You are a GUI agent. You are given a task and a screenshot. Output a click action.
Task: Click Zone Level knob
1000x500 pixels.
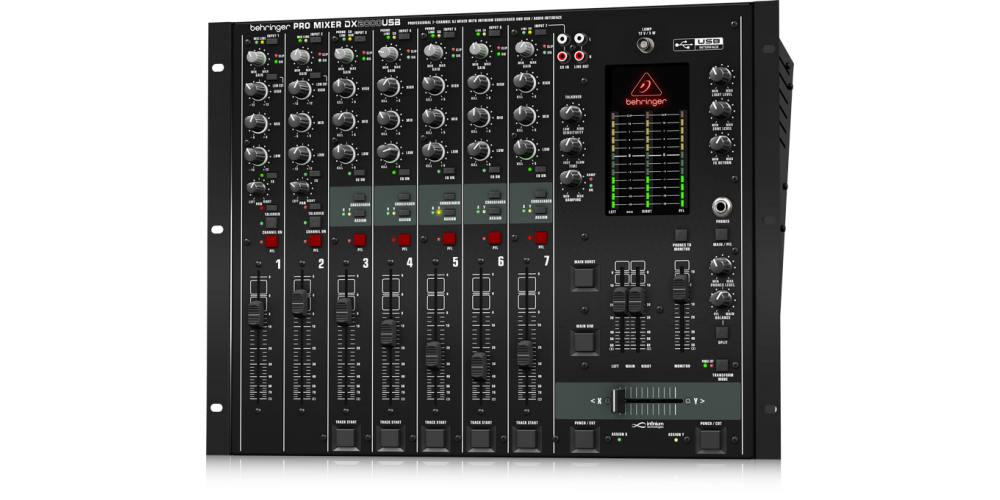(720, 110)
